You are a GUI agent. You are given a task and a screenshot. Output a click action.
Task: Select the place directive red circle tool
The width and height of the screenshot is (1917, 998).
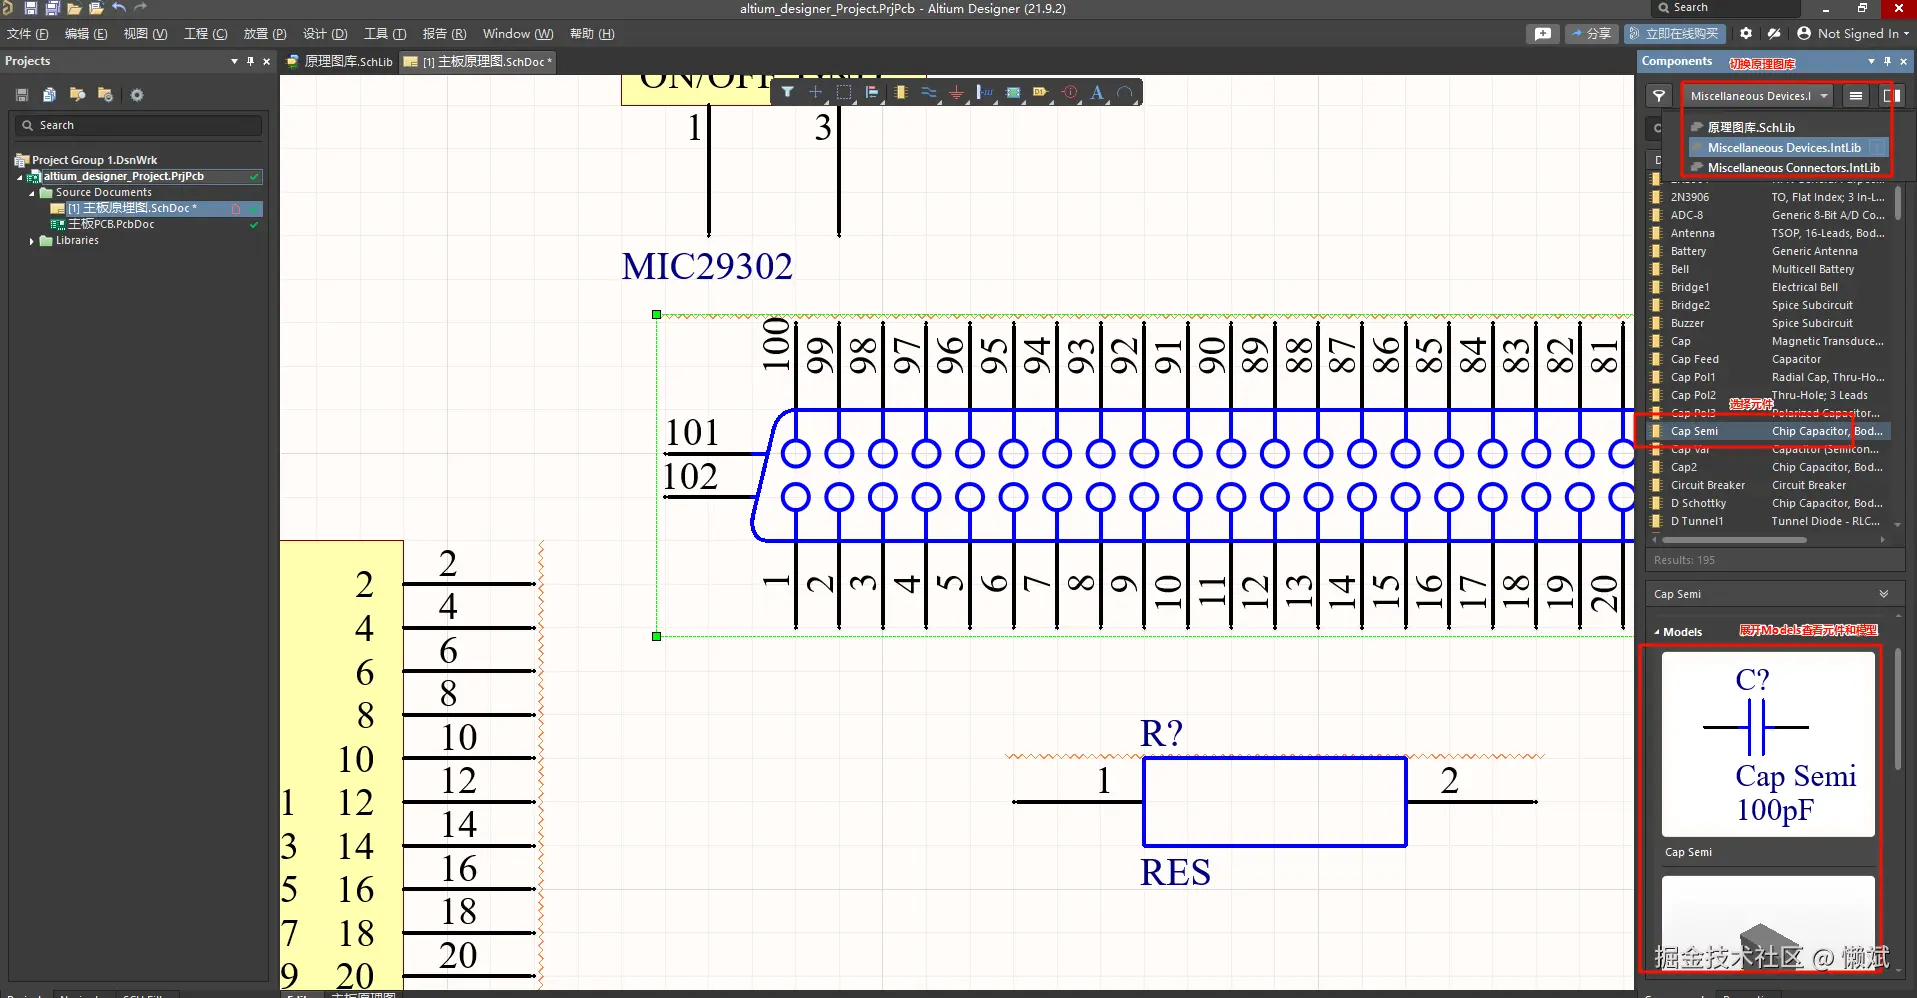[1070, 92]
